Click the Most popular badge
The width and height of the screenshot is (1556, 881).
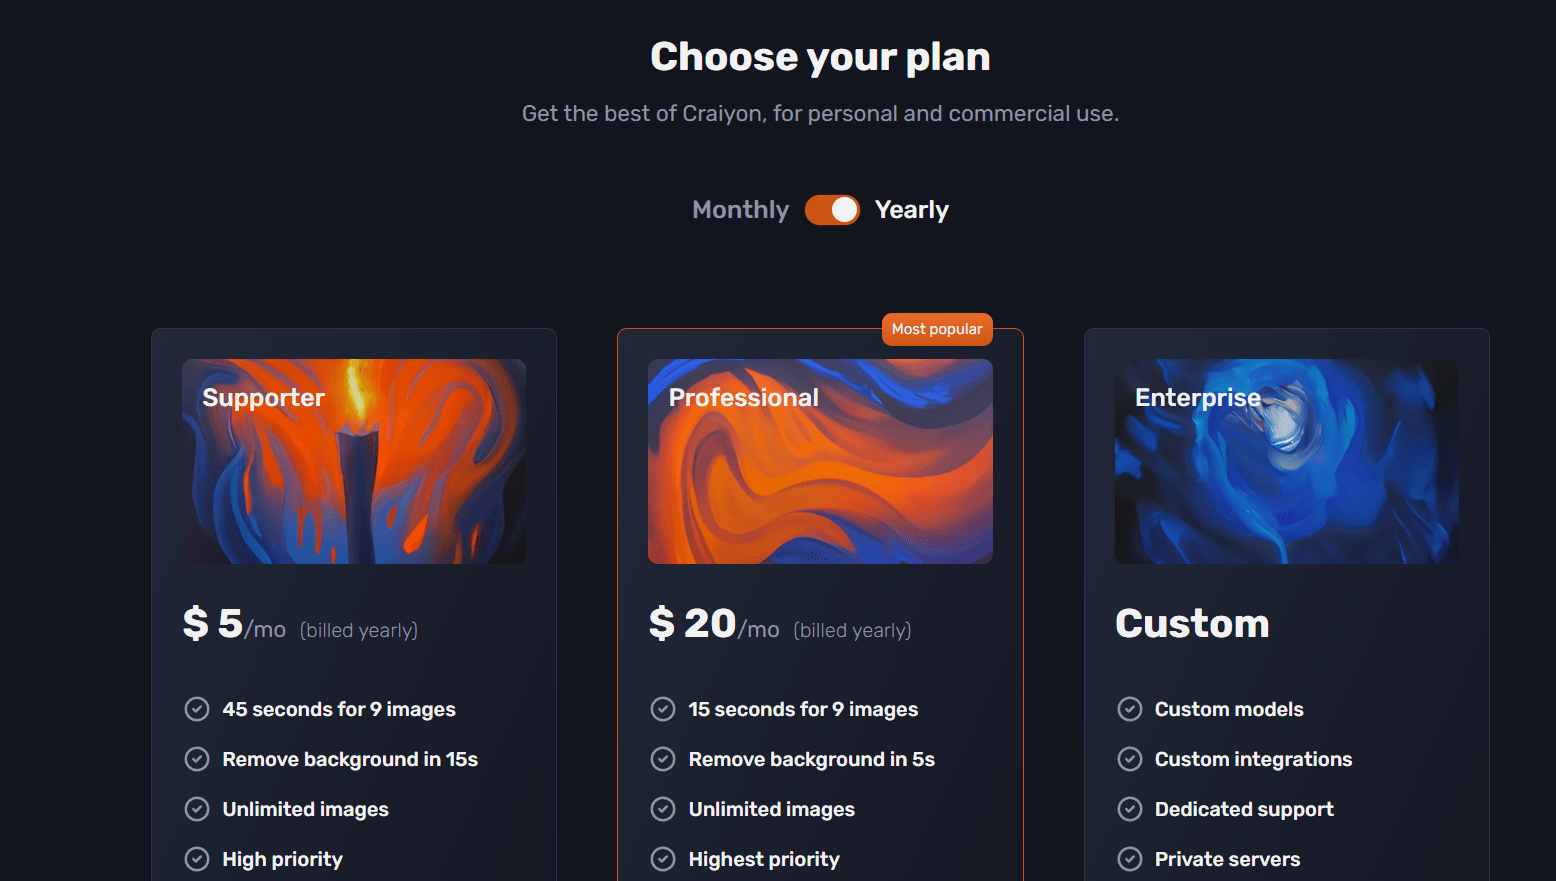coord(937,329)
